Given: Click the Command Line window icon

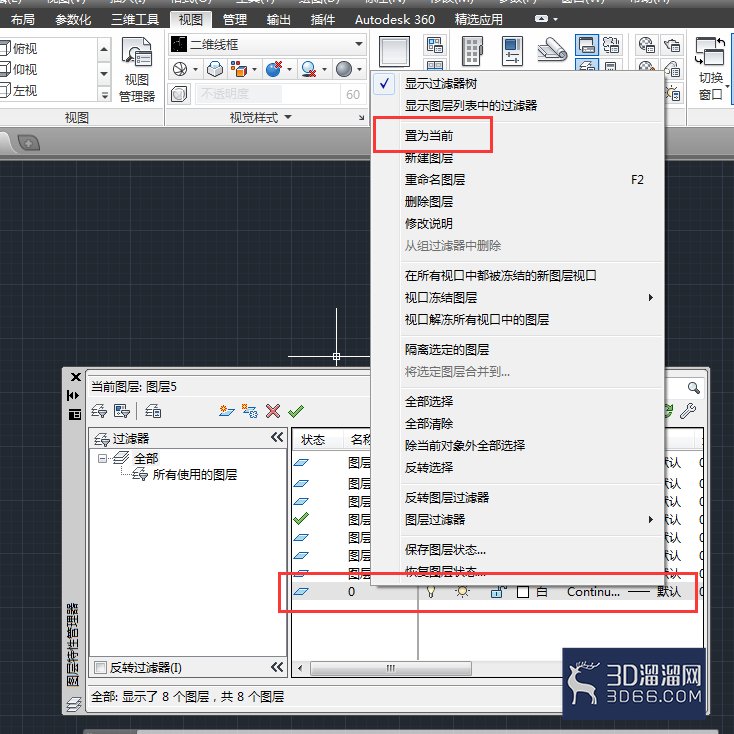Looking at the screenshot, I should point(587,45).
